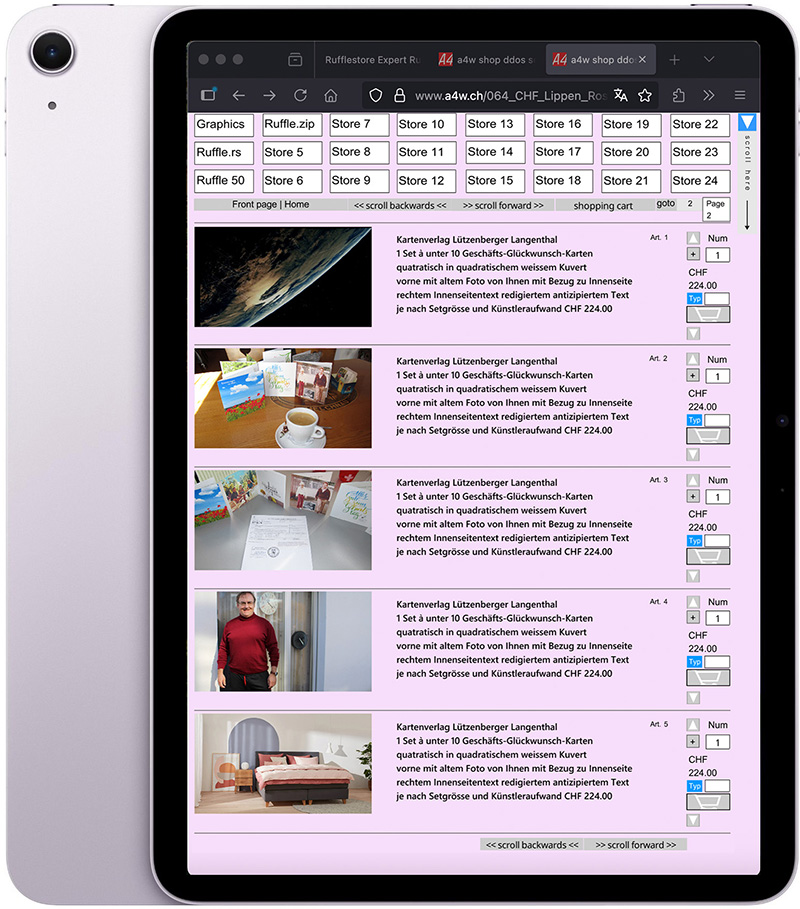Viewport: 800px width, 909px height.
Task: Open the shopping cart link
Action: pos(602,205)
